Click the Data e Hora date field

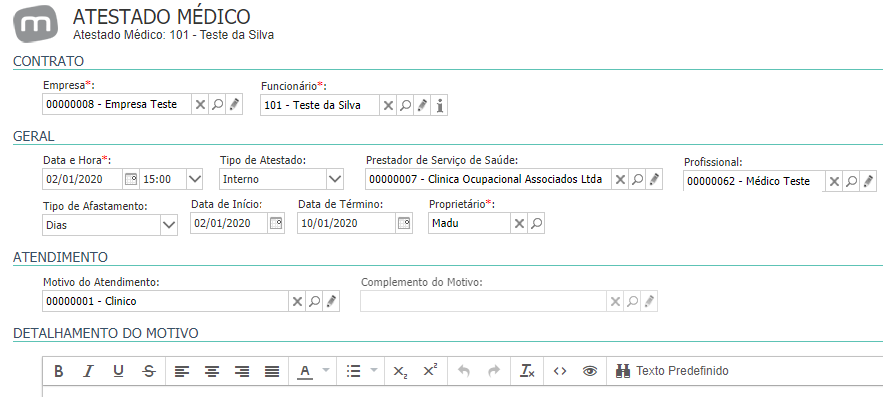83,179
